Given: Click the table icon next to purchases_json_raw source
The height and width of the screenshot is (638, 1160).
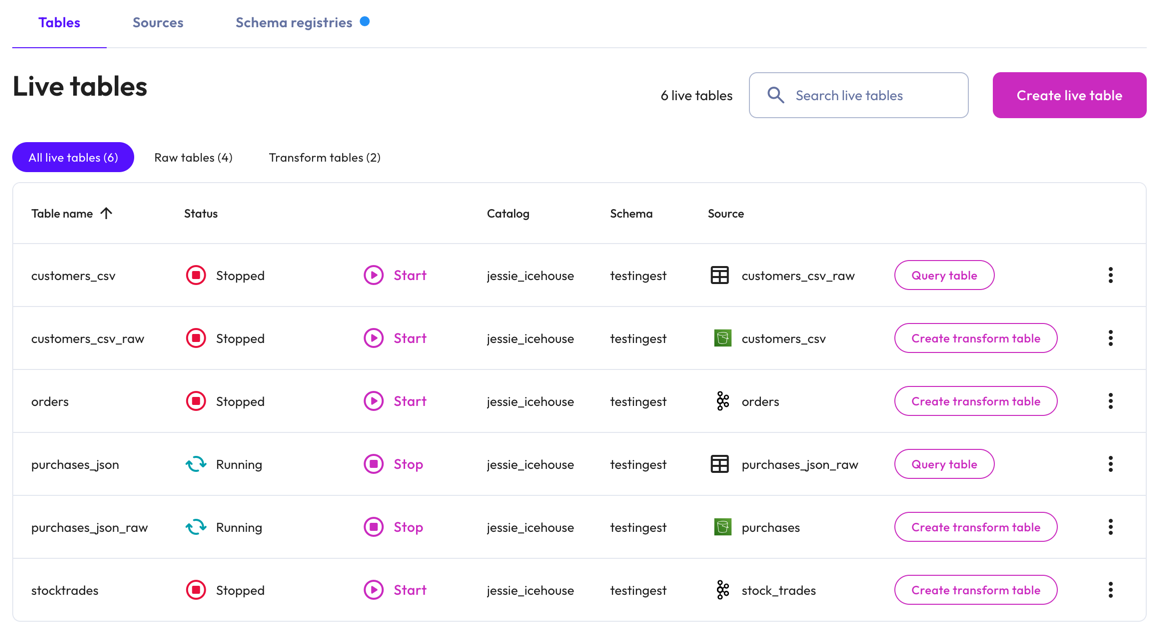Looking at the screenshot, I should point(719,464).
